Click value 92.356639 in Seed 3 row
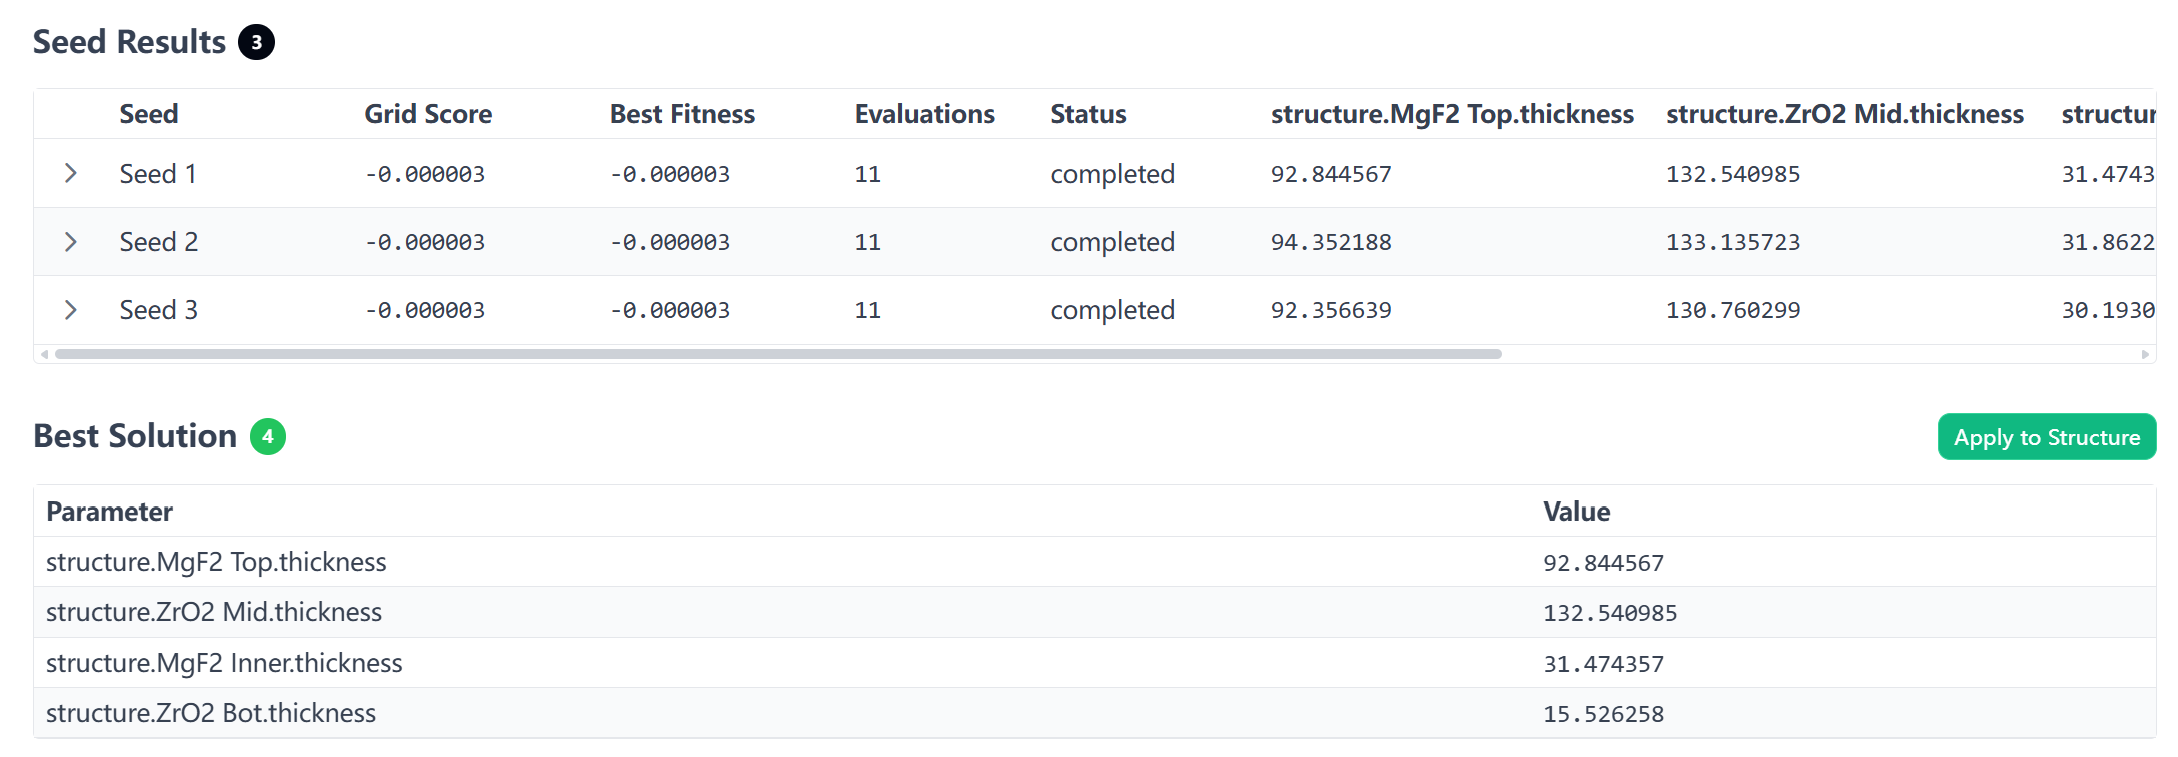The height and width of the screenshot is (757, 2178). click(1331, 310)
